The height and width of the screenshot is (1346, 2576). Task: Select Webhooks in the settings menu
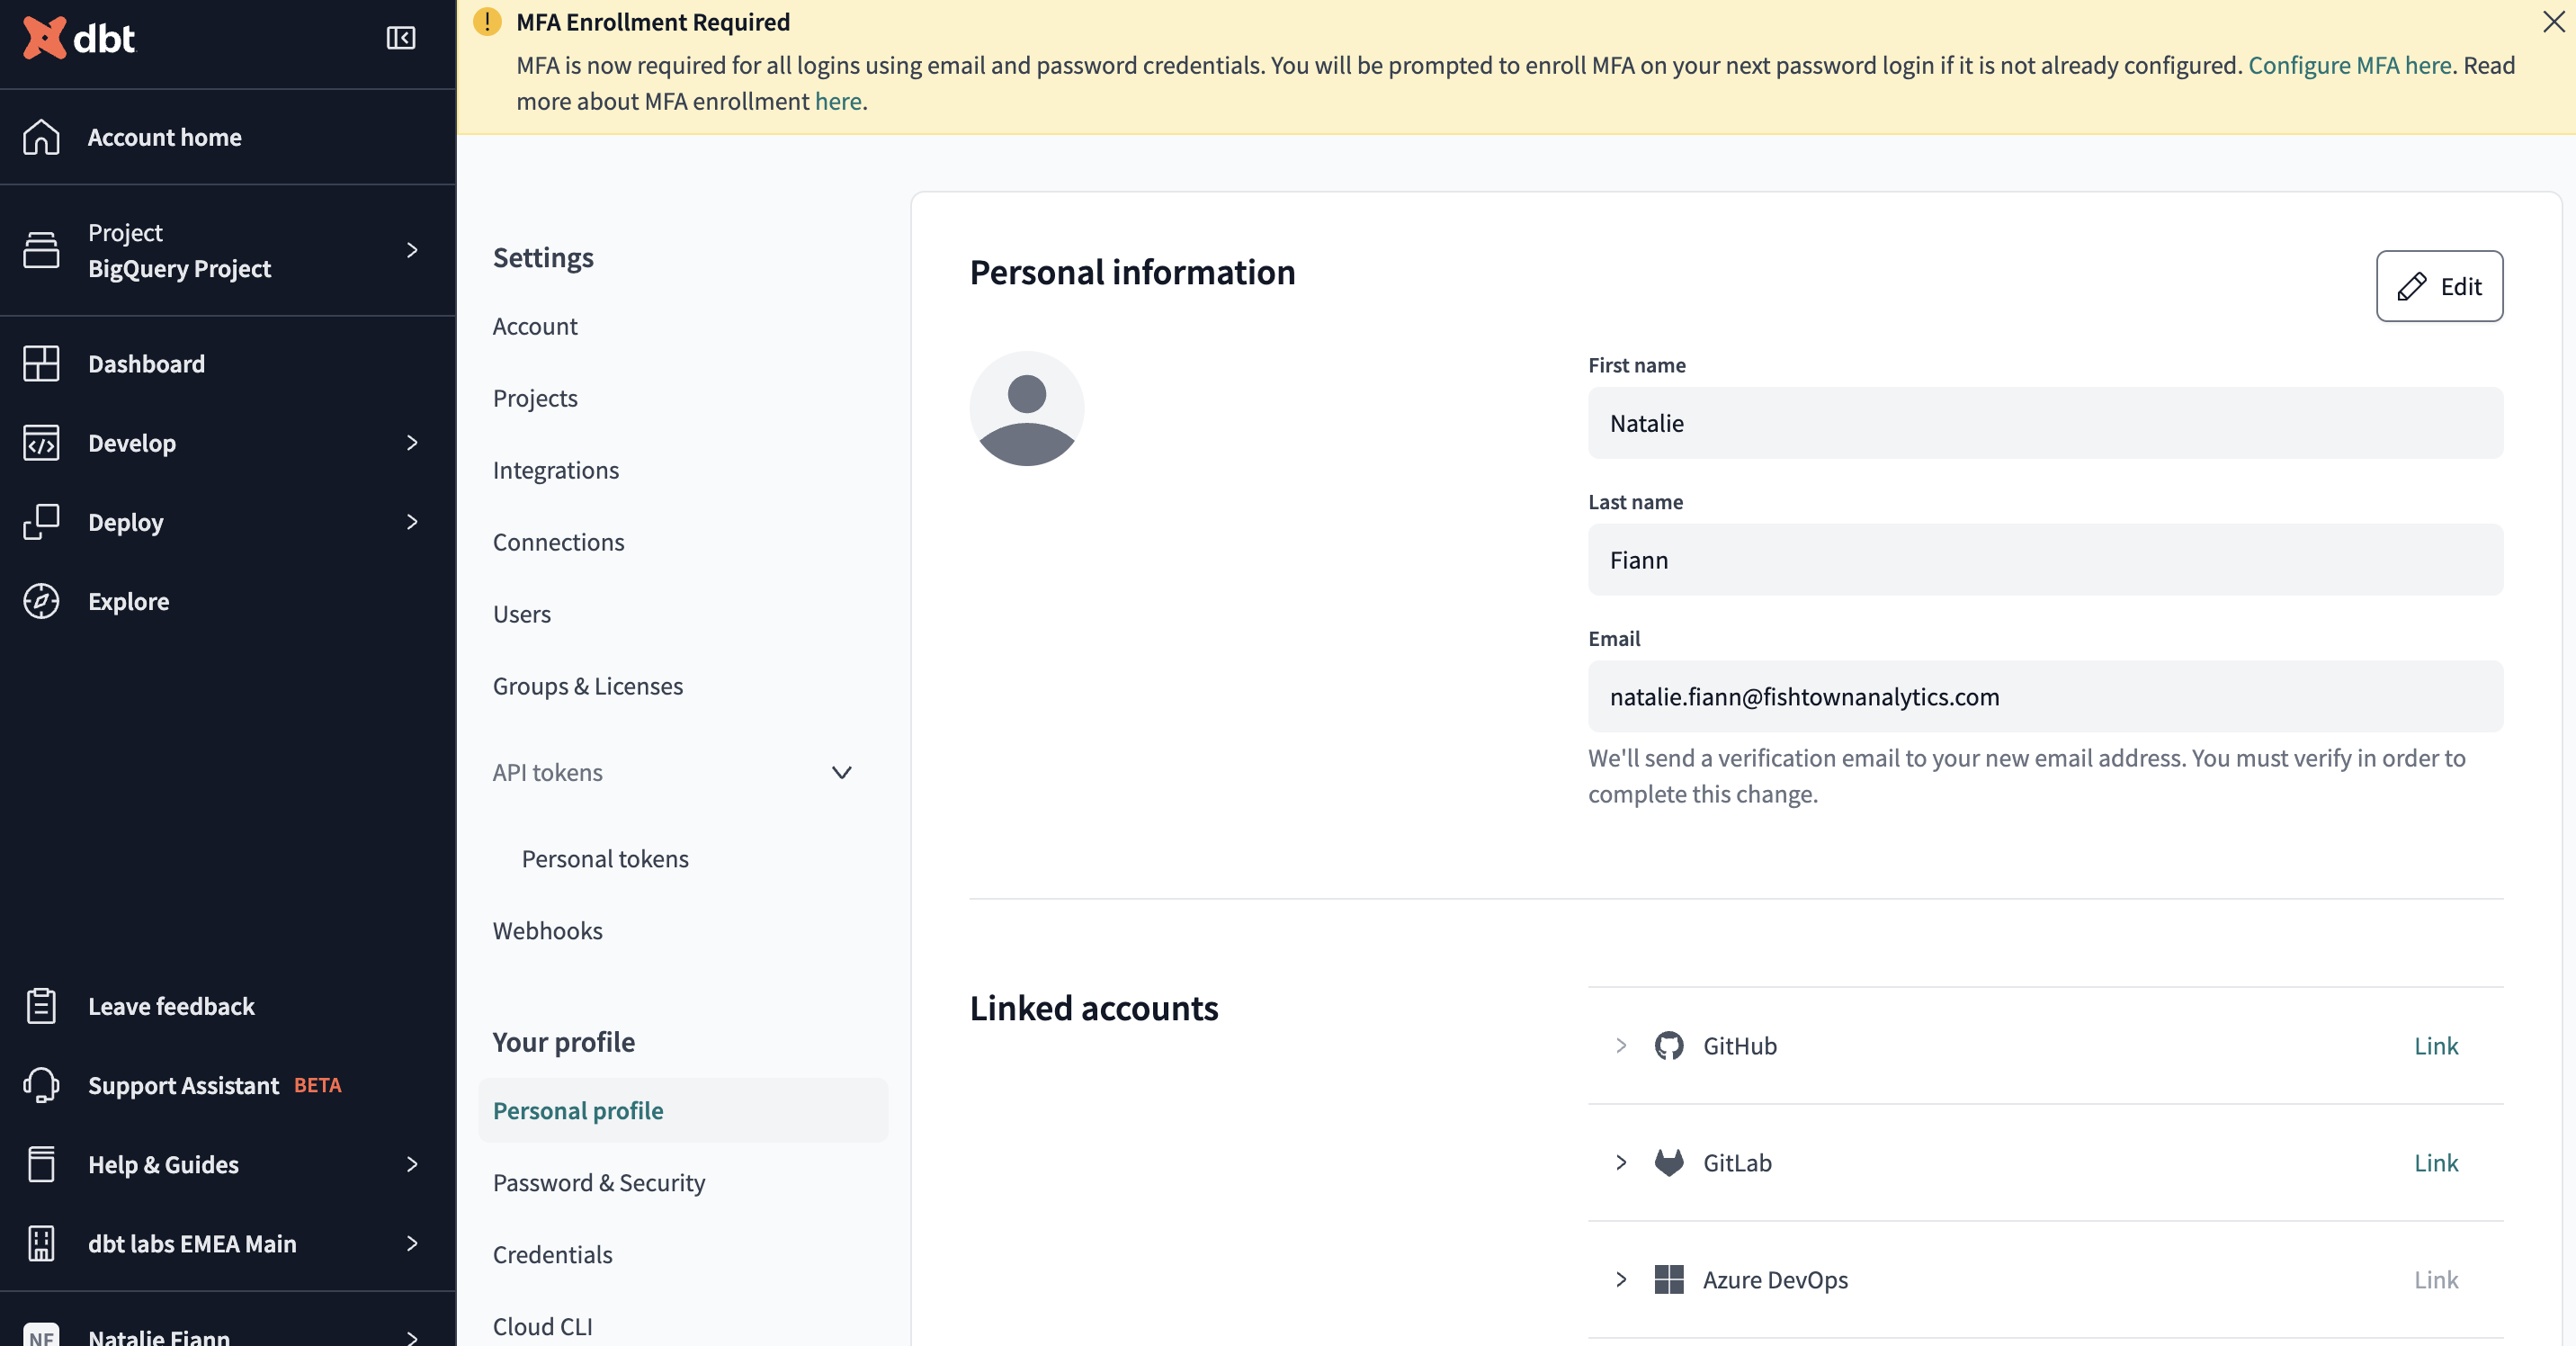pyautogui.click(x=547, y=930)
